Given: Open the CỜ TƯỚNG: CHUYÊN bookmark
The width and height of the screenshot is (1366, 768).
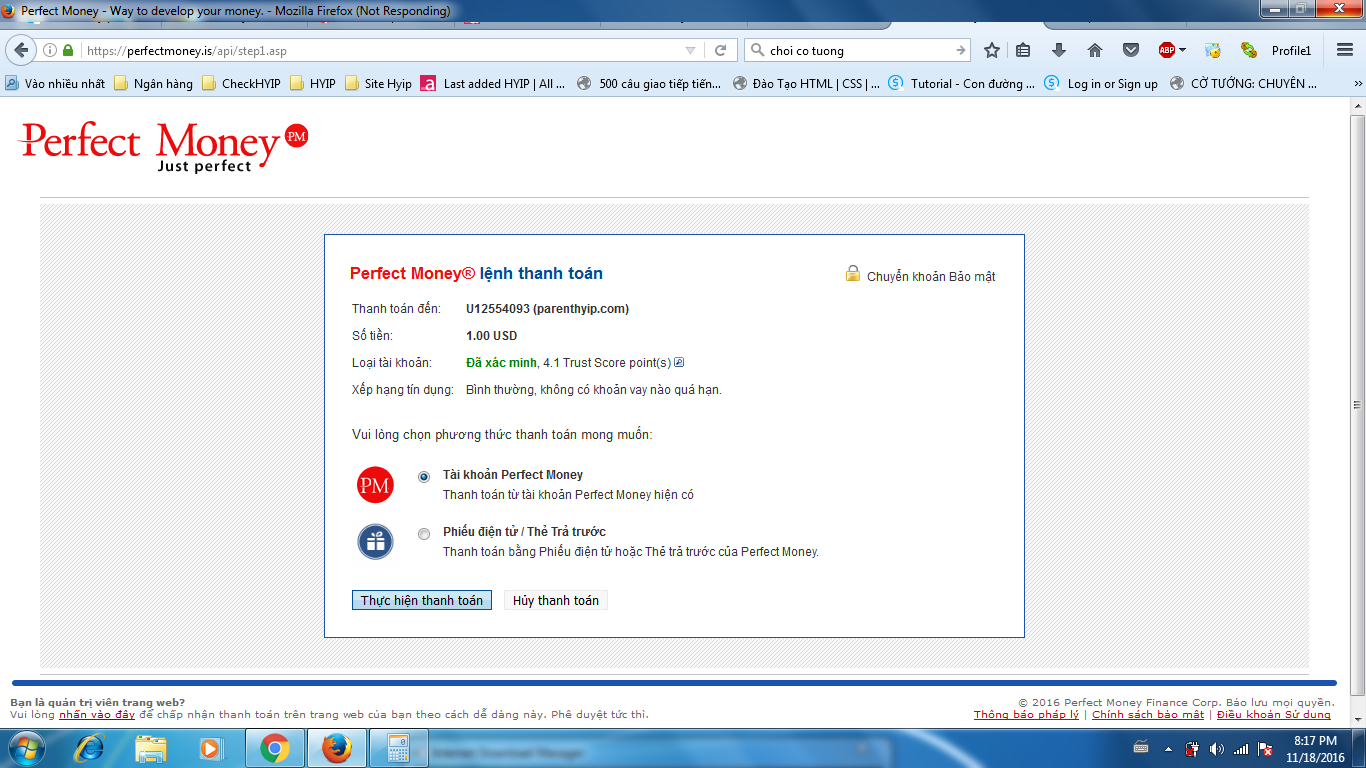Looking at the screenshot, I should pyautogui.click(x=1243, y=84).
